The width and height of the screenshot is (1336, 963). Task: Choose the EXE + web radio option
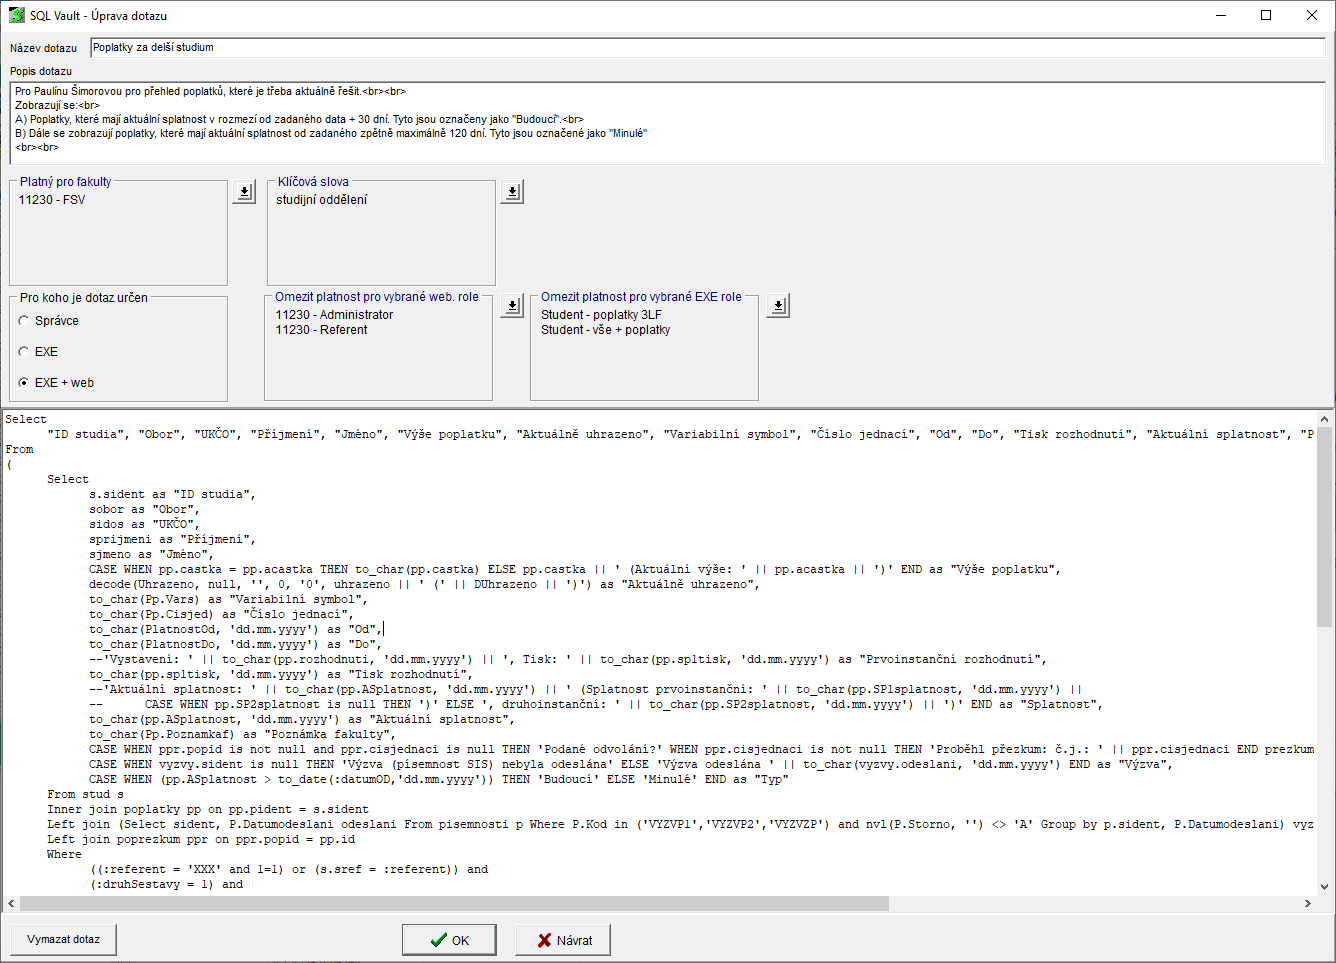(24, 383)
